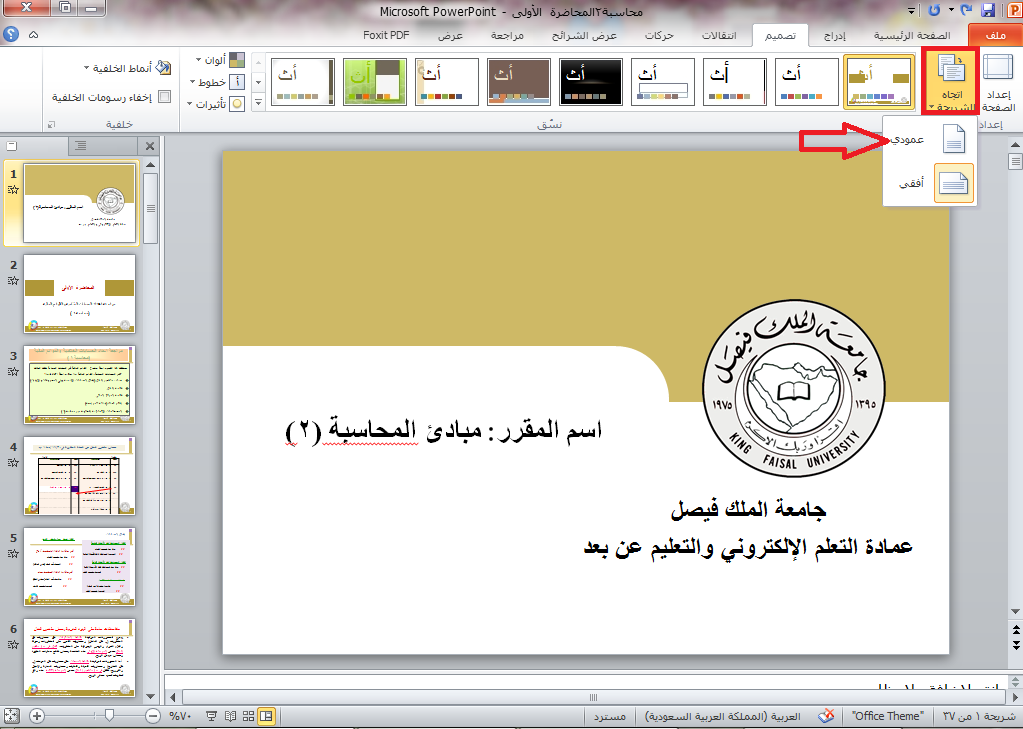The image size is (1023, 729).
Task: Expand Slide Orientation (اتجاه الشريحة) dropdown
Action: pos(951,82)
